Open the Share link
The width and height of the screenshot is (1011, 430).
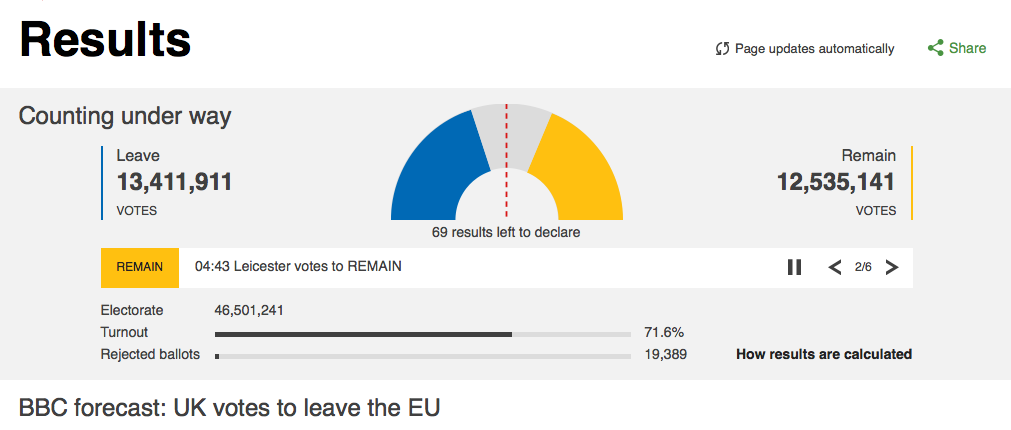pyautogui.click(x=967, y=48)
